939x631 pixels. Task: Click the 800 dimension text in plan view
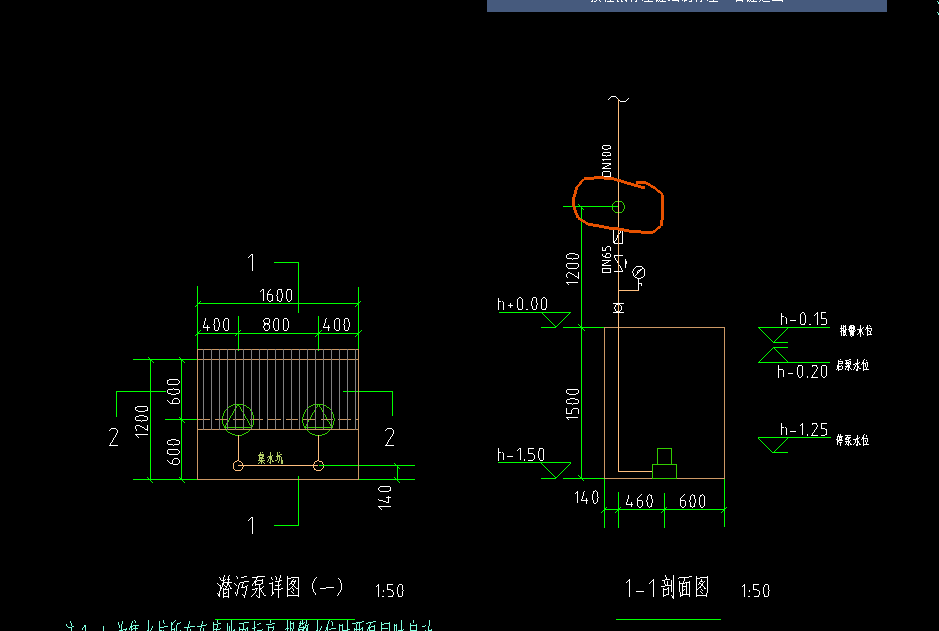coord(276,324)
